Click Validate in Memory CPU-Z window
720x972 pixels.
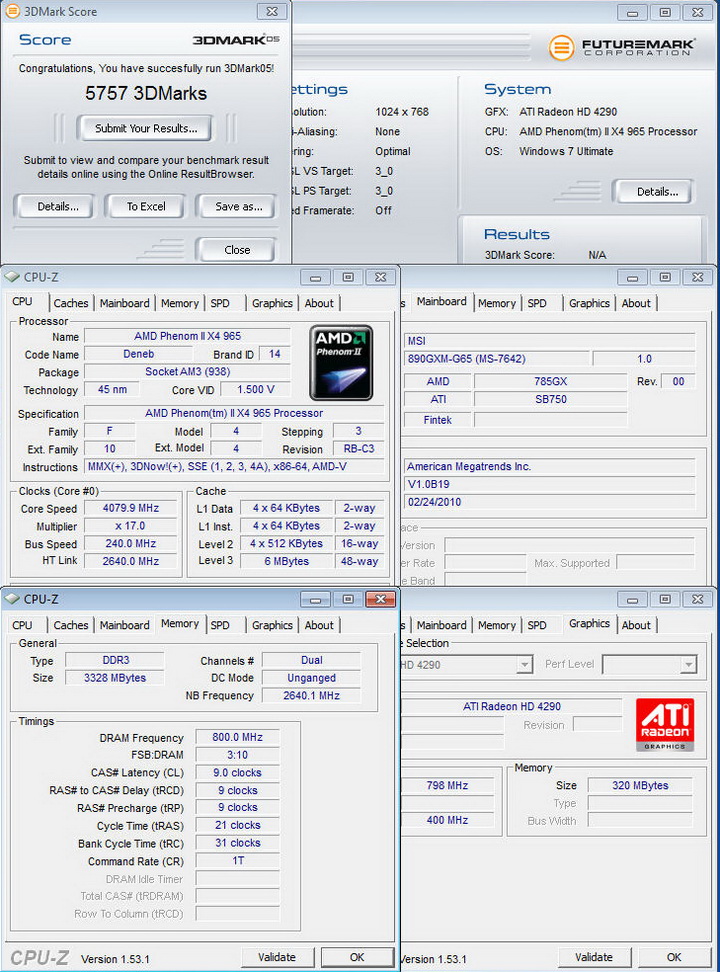277,957
